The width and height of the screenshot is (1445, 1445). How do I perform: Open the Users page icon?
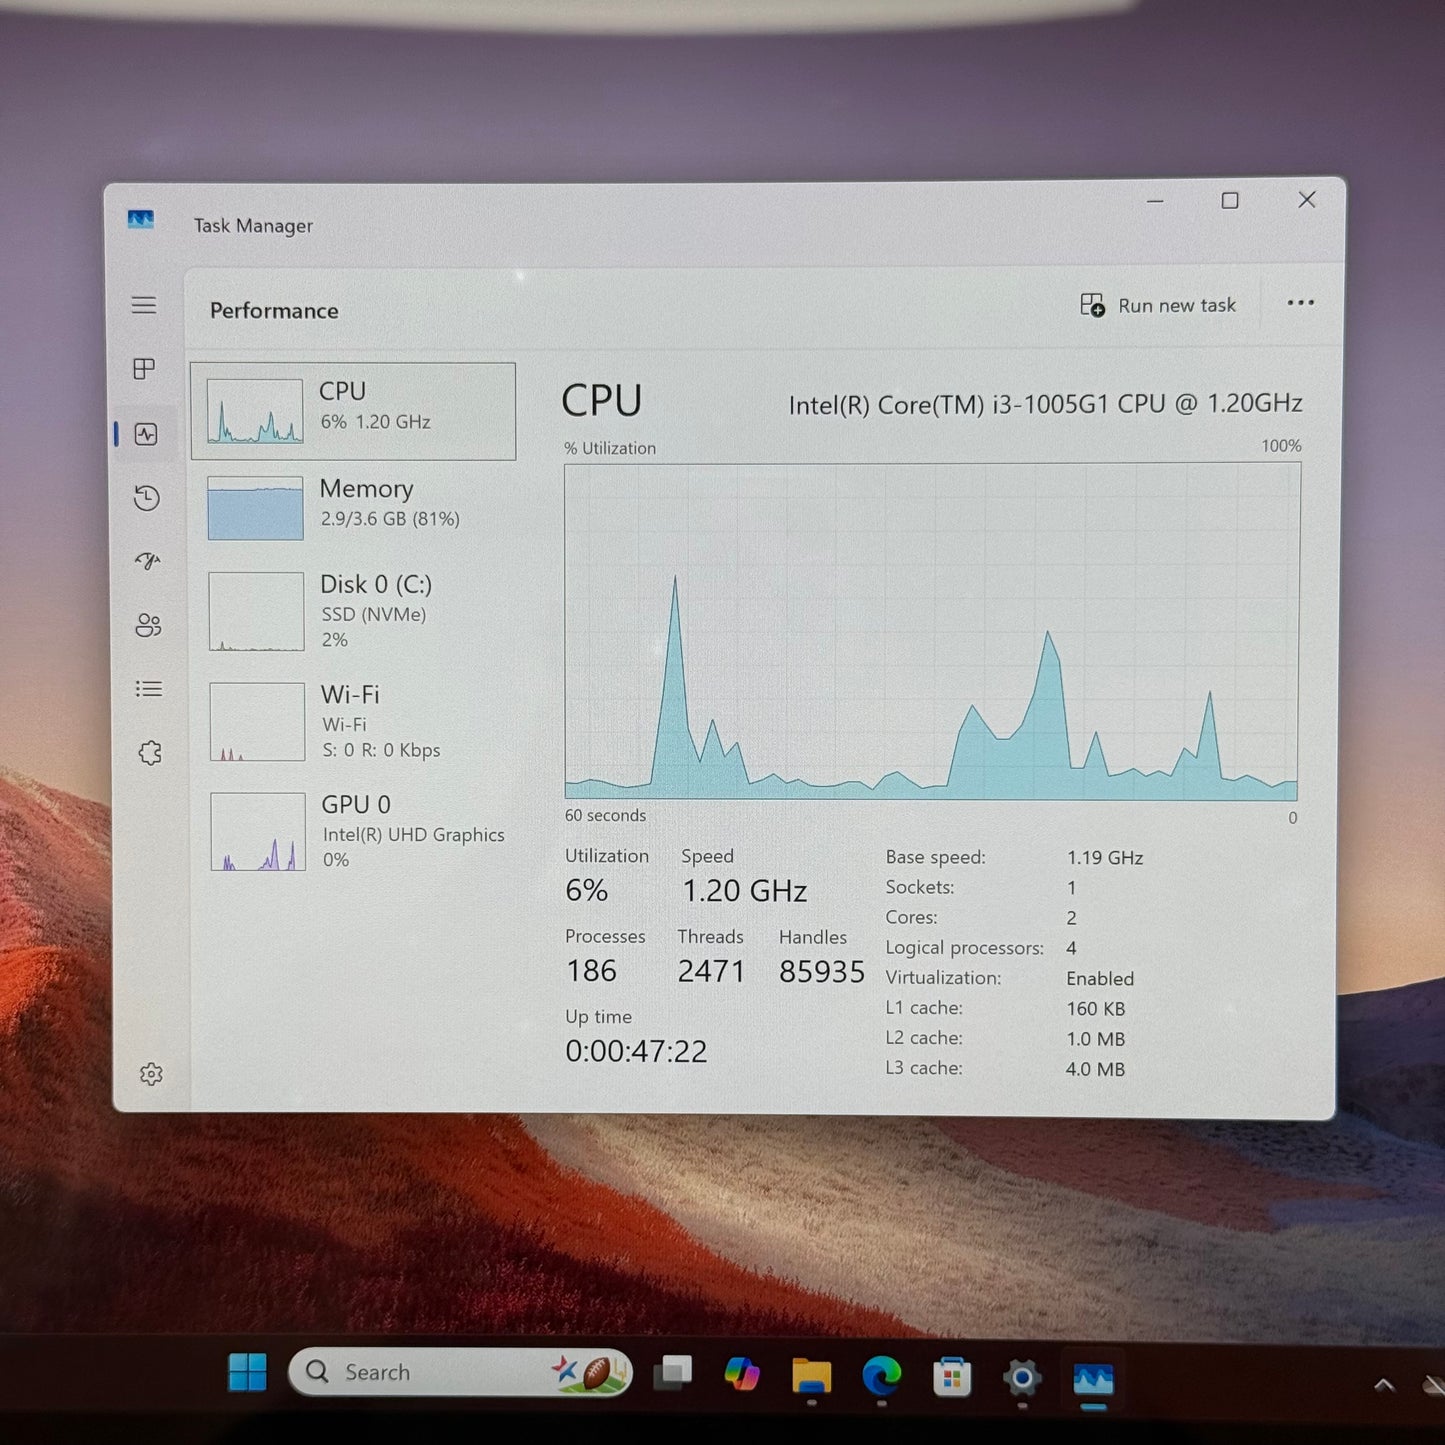(x=148, y=625)
